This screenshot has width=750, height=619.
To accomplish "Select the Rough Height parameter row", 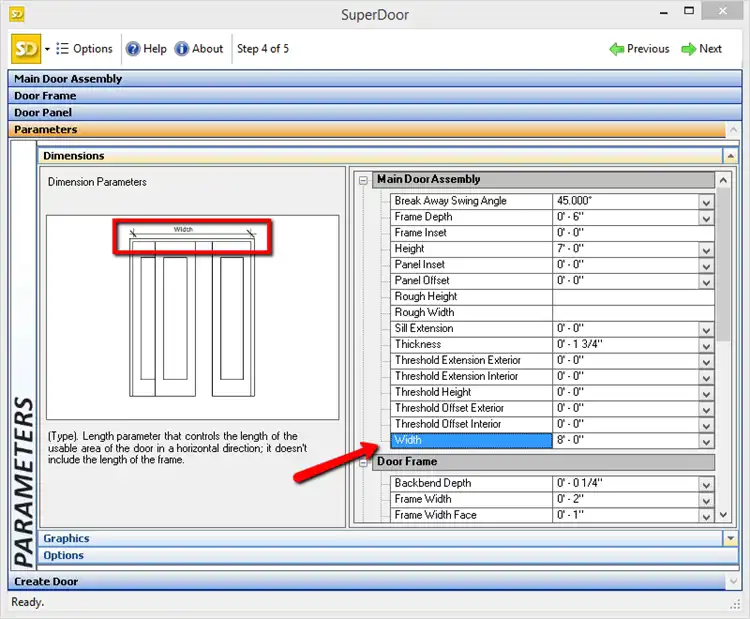I will pos(552,297).
